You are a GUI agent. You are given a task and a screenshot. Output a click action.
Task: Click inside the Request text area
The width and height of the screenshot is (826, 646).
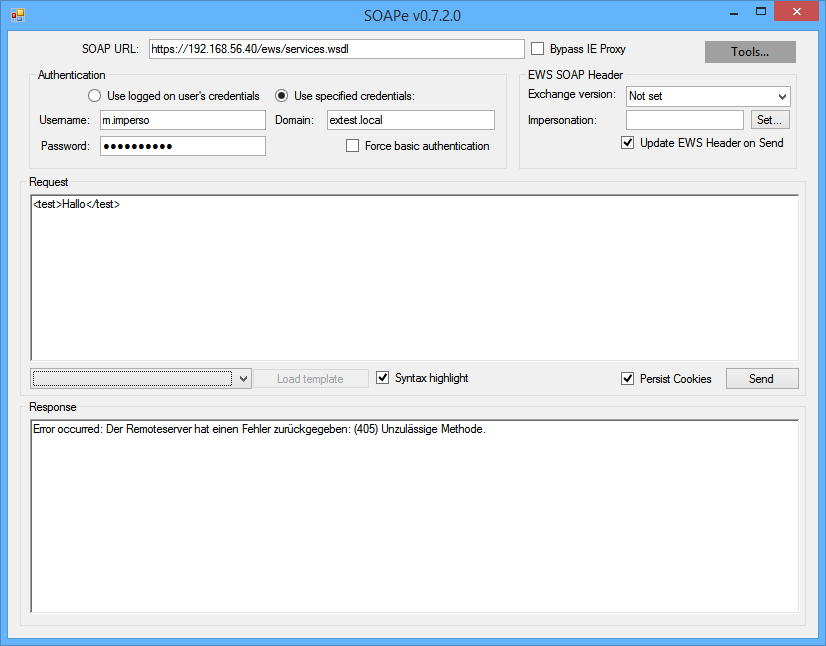(415, 278)
